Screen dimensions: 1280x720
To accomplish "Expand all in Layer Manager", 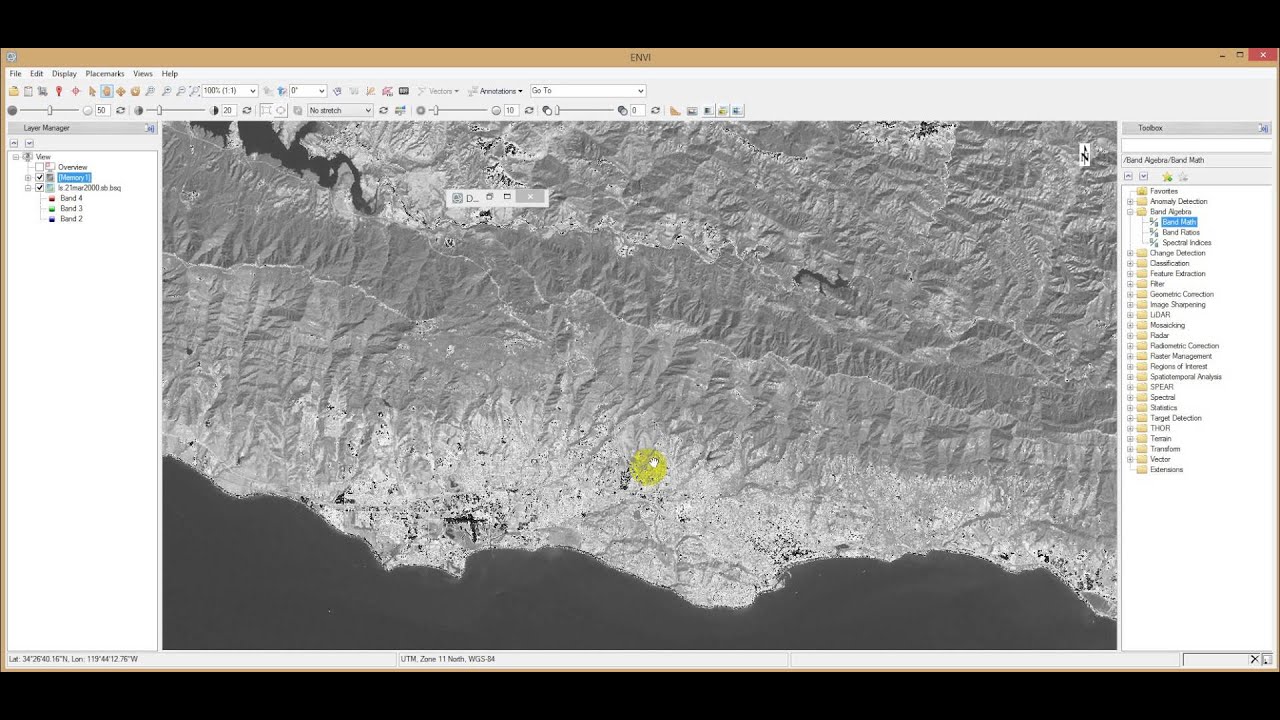I will point(29,143).
